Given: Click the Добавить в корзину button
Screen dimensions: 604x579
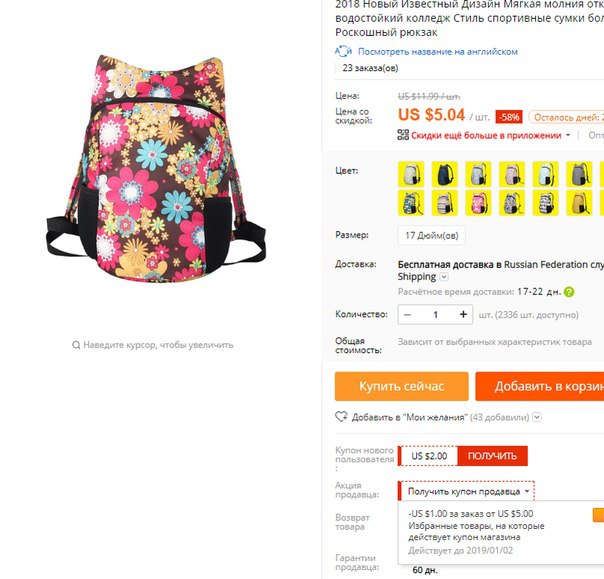Looking at the screenshot, I should (540, 386).
